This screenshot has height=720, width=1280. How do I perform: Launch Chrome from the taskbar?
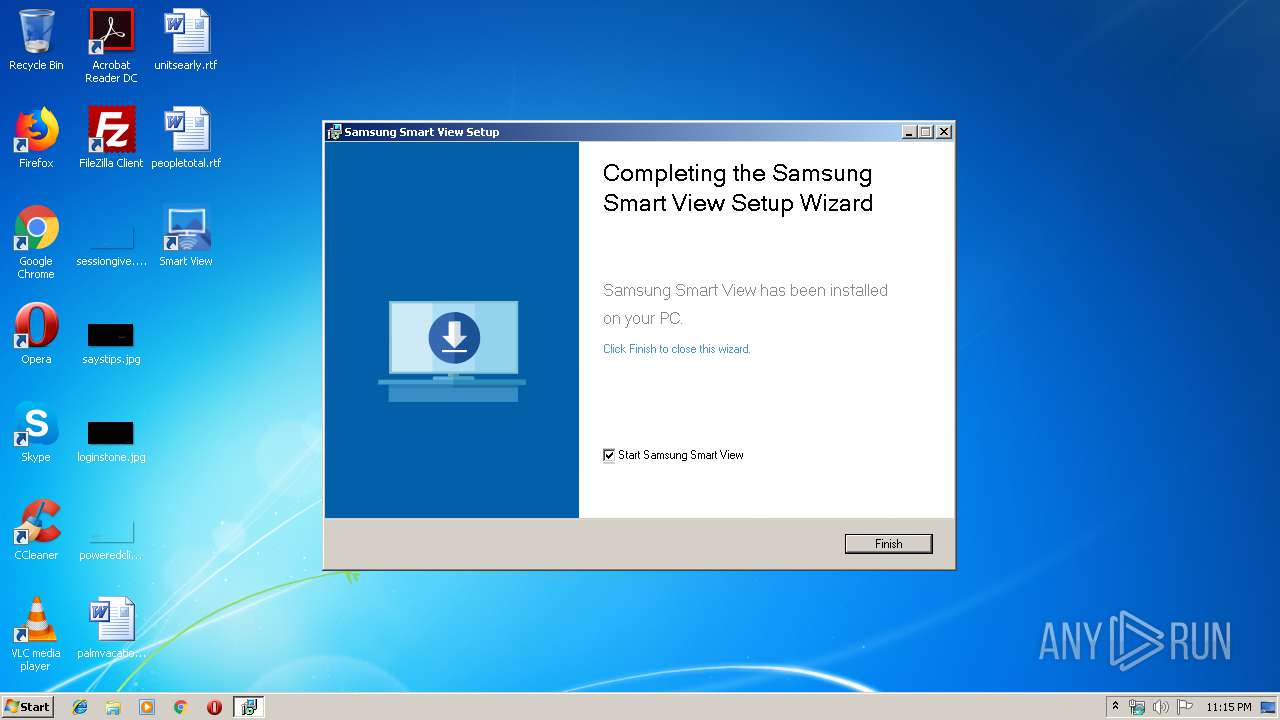[x=181, y=707]
